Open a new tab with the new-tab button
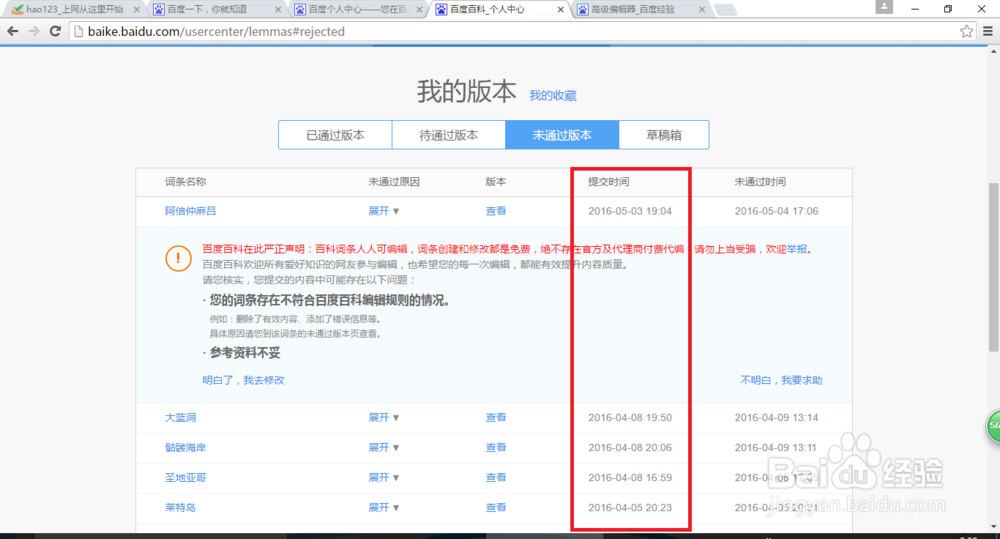The image size is (1000, 539). coord(725,10)
